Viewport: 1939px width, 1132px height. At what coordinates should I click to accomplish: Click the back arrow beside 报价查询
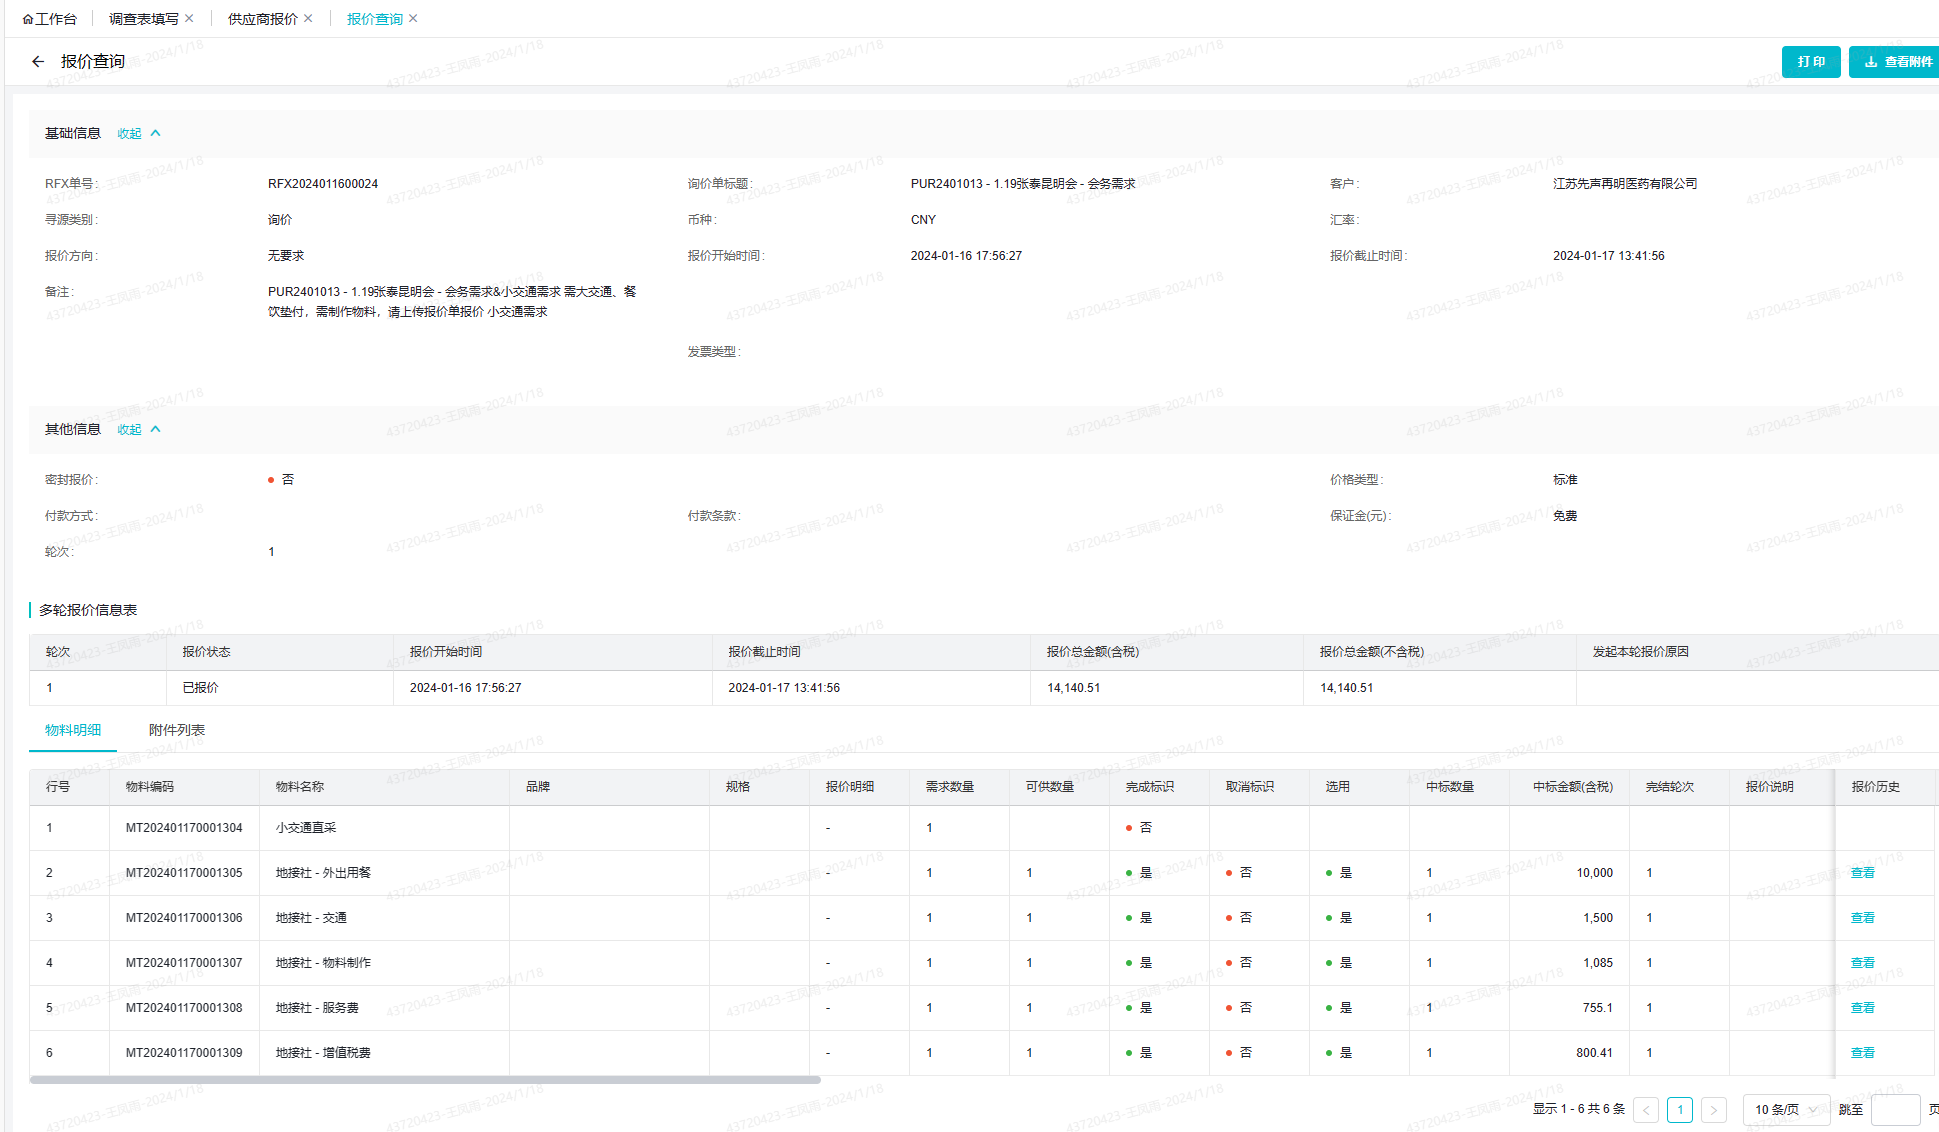[x=38, y=62]
